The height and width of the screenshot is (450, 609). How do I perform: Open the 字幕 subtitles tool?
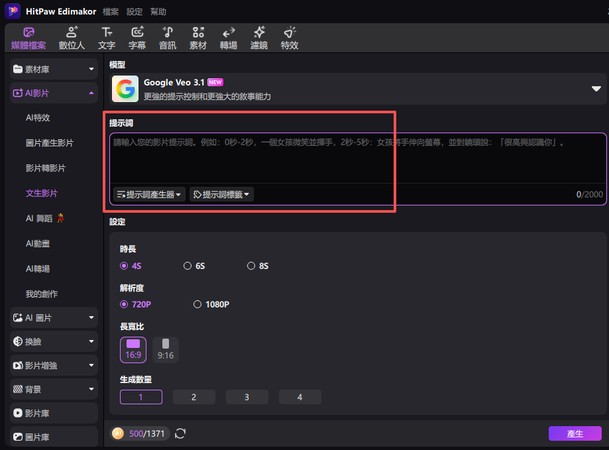click(137, 38)
